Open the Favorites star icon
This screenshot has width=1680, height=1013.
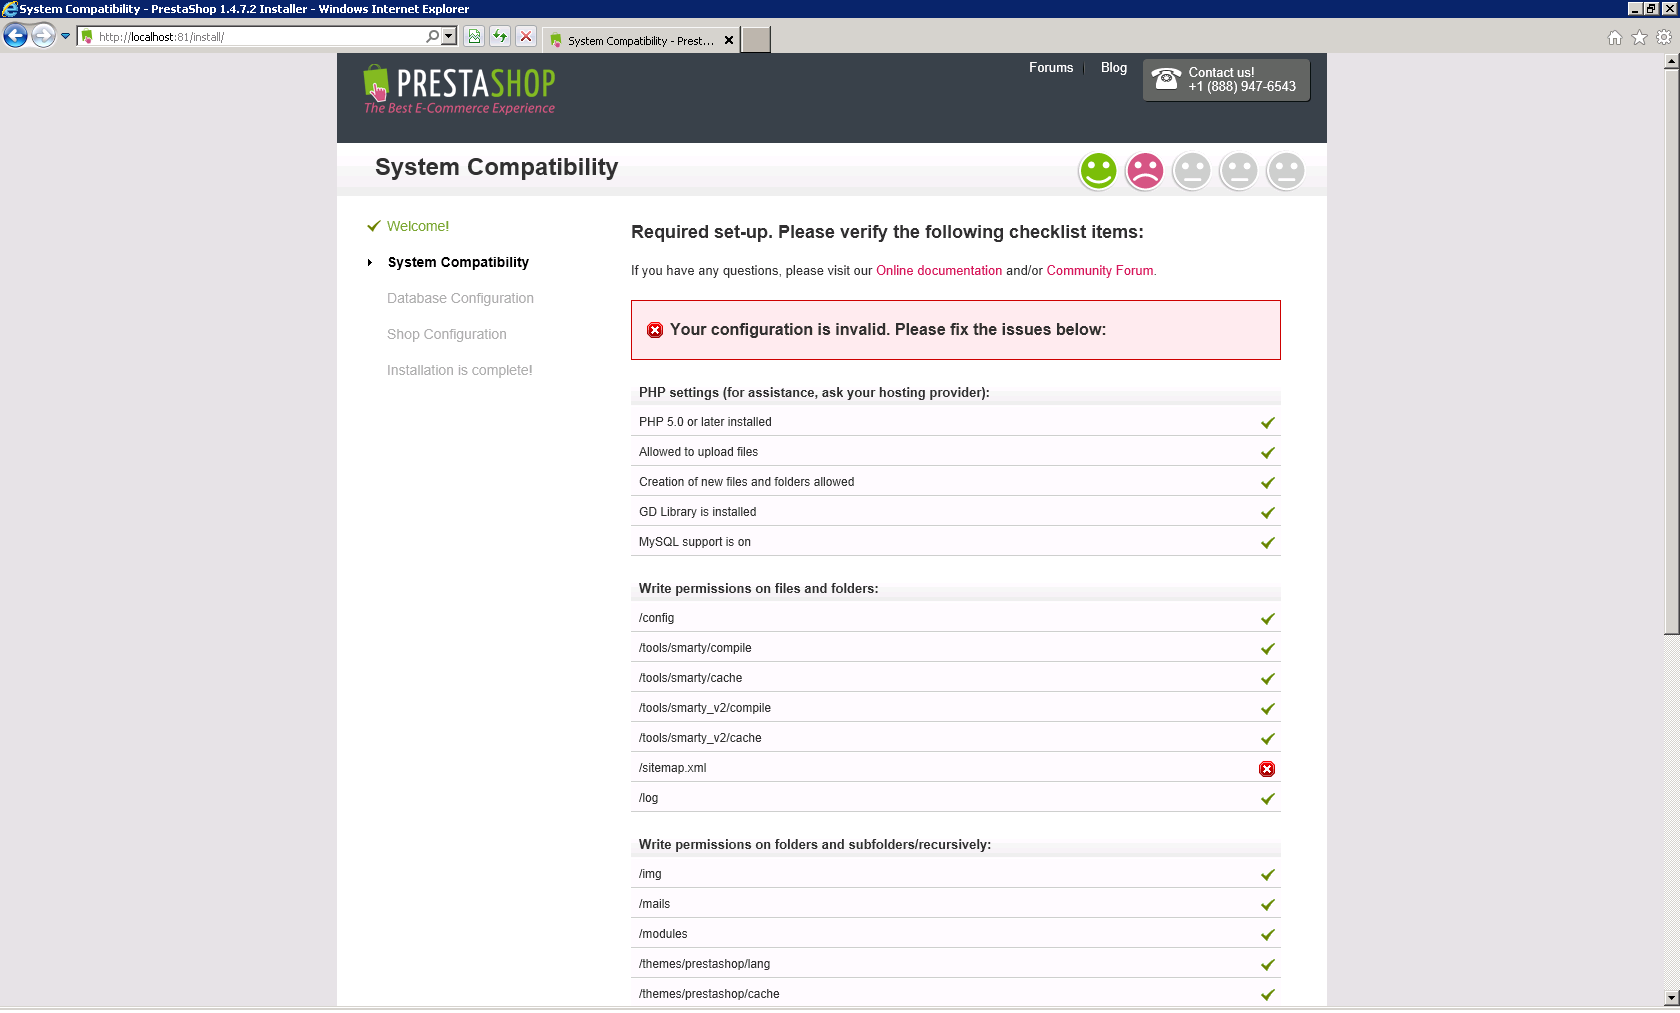(x=1639, y=38)
